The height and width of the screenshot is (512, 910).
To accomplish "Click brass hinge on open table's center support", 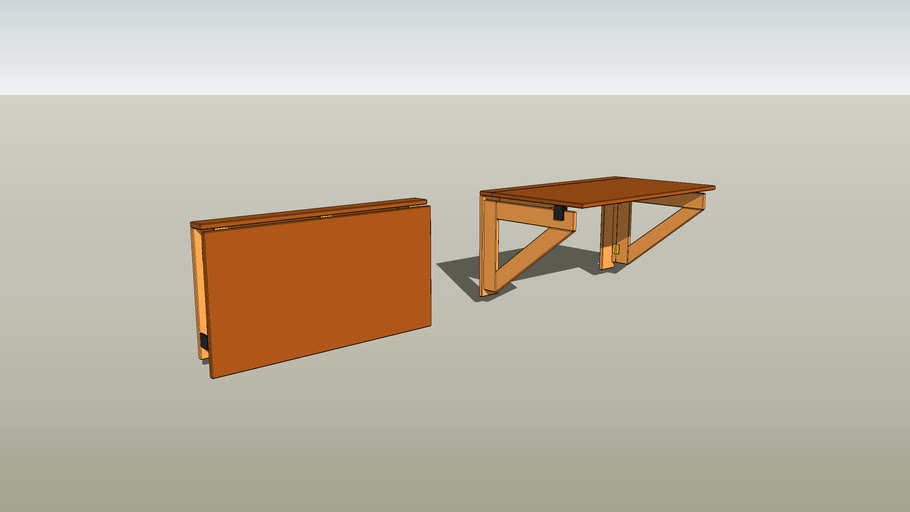I will 616,249.
